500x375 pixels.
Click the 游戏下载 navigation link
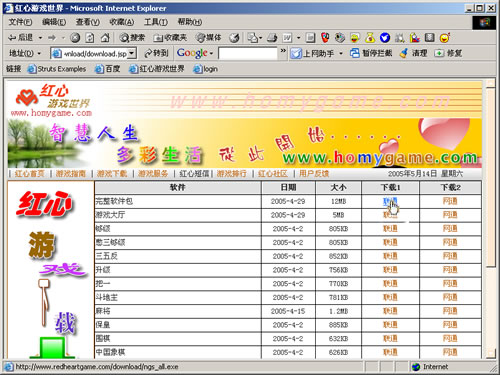click(x=112, y=173)
